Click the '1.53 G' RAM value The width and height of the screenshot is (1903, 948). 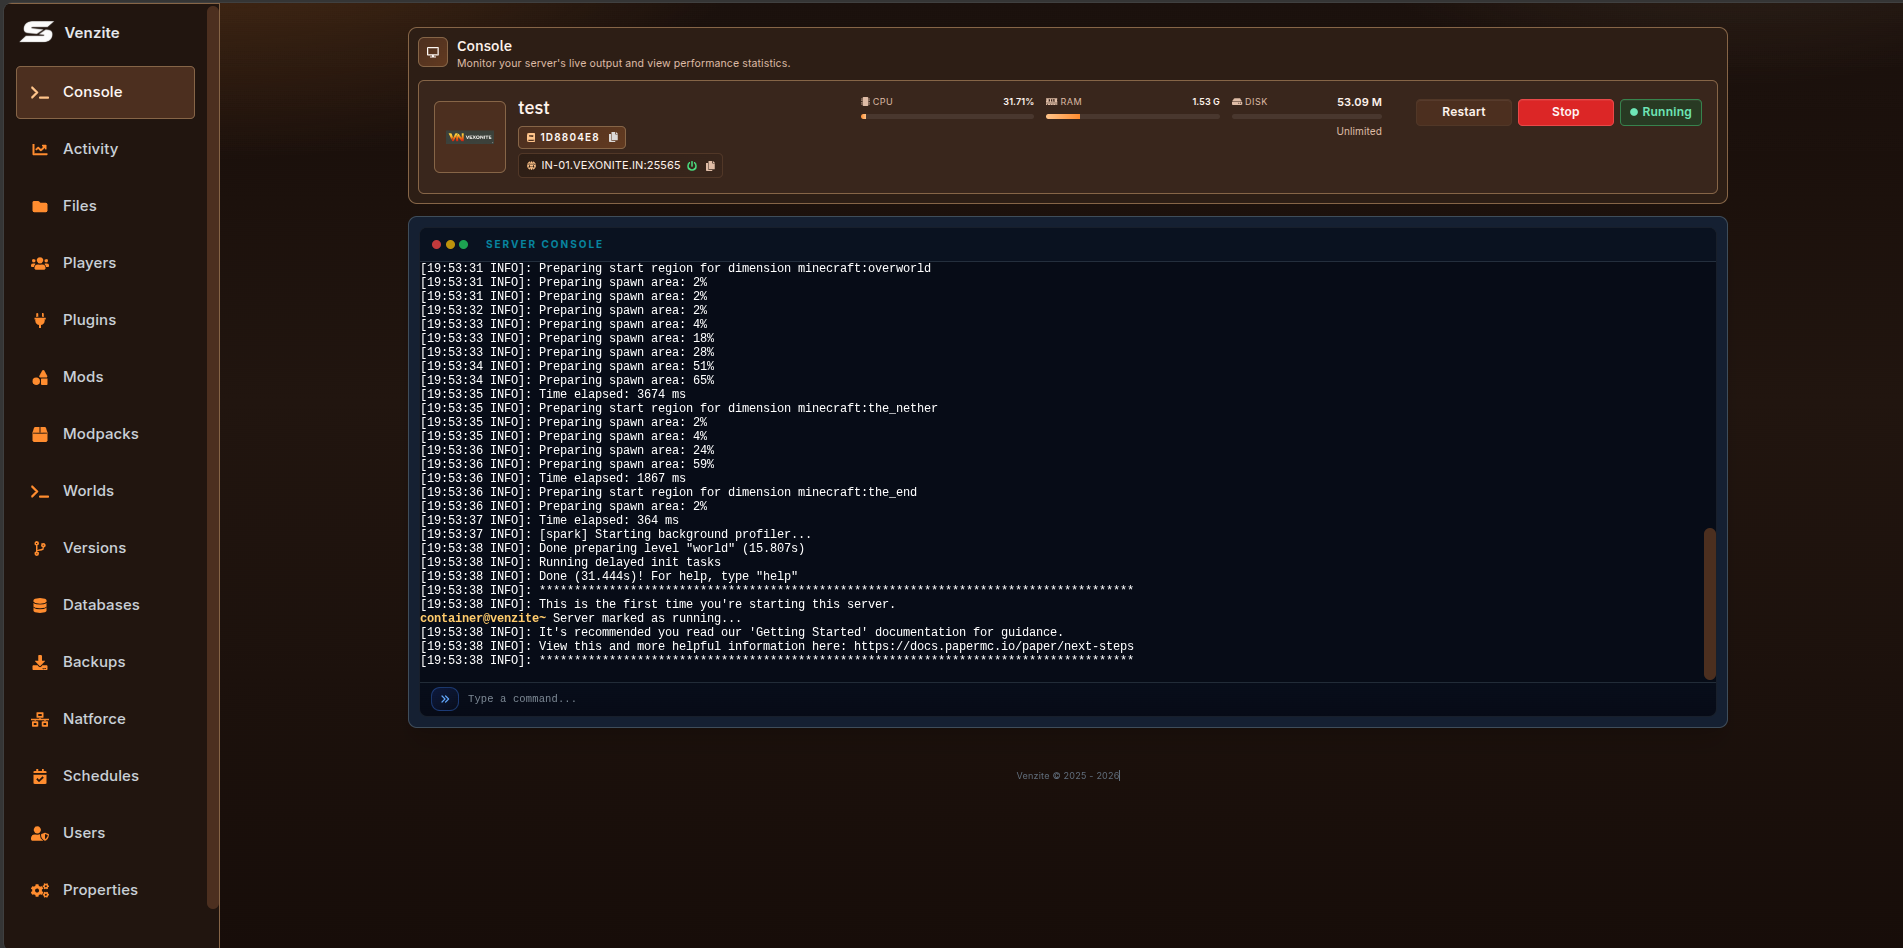(1205, 102)
